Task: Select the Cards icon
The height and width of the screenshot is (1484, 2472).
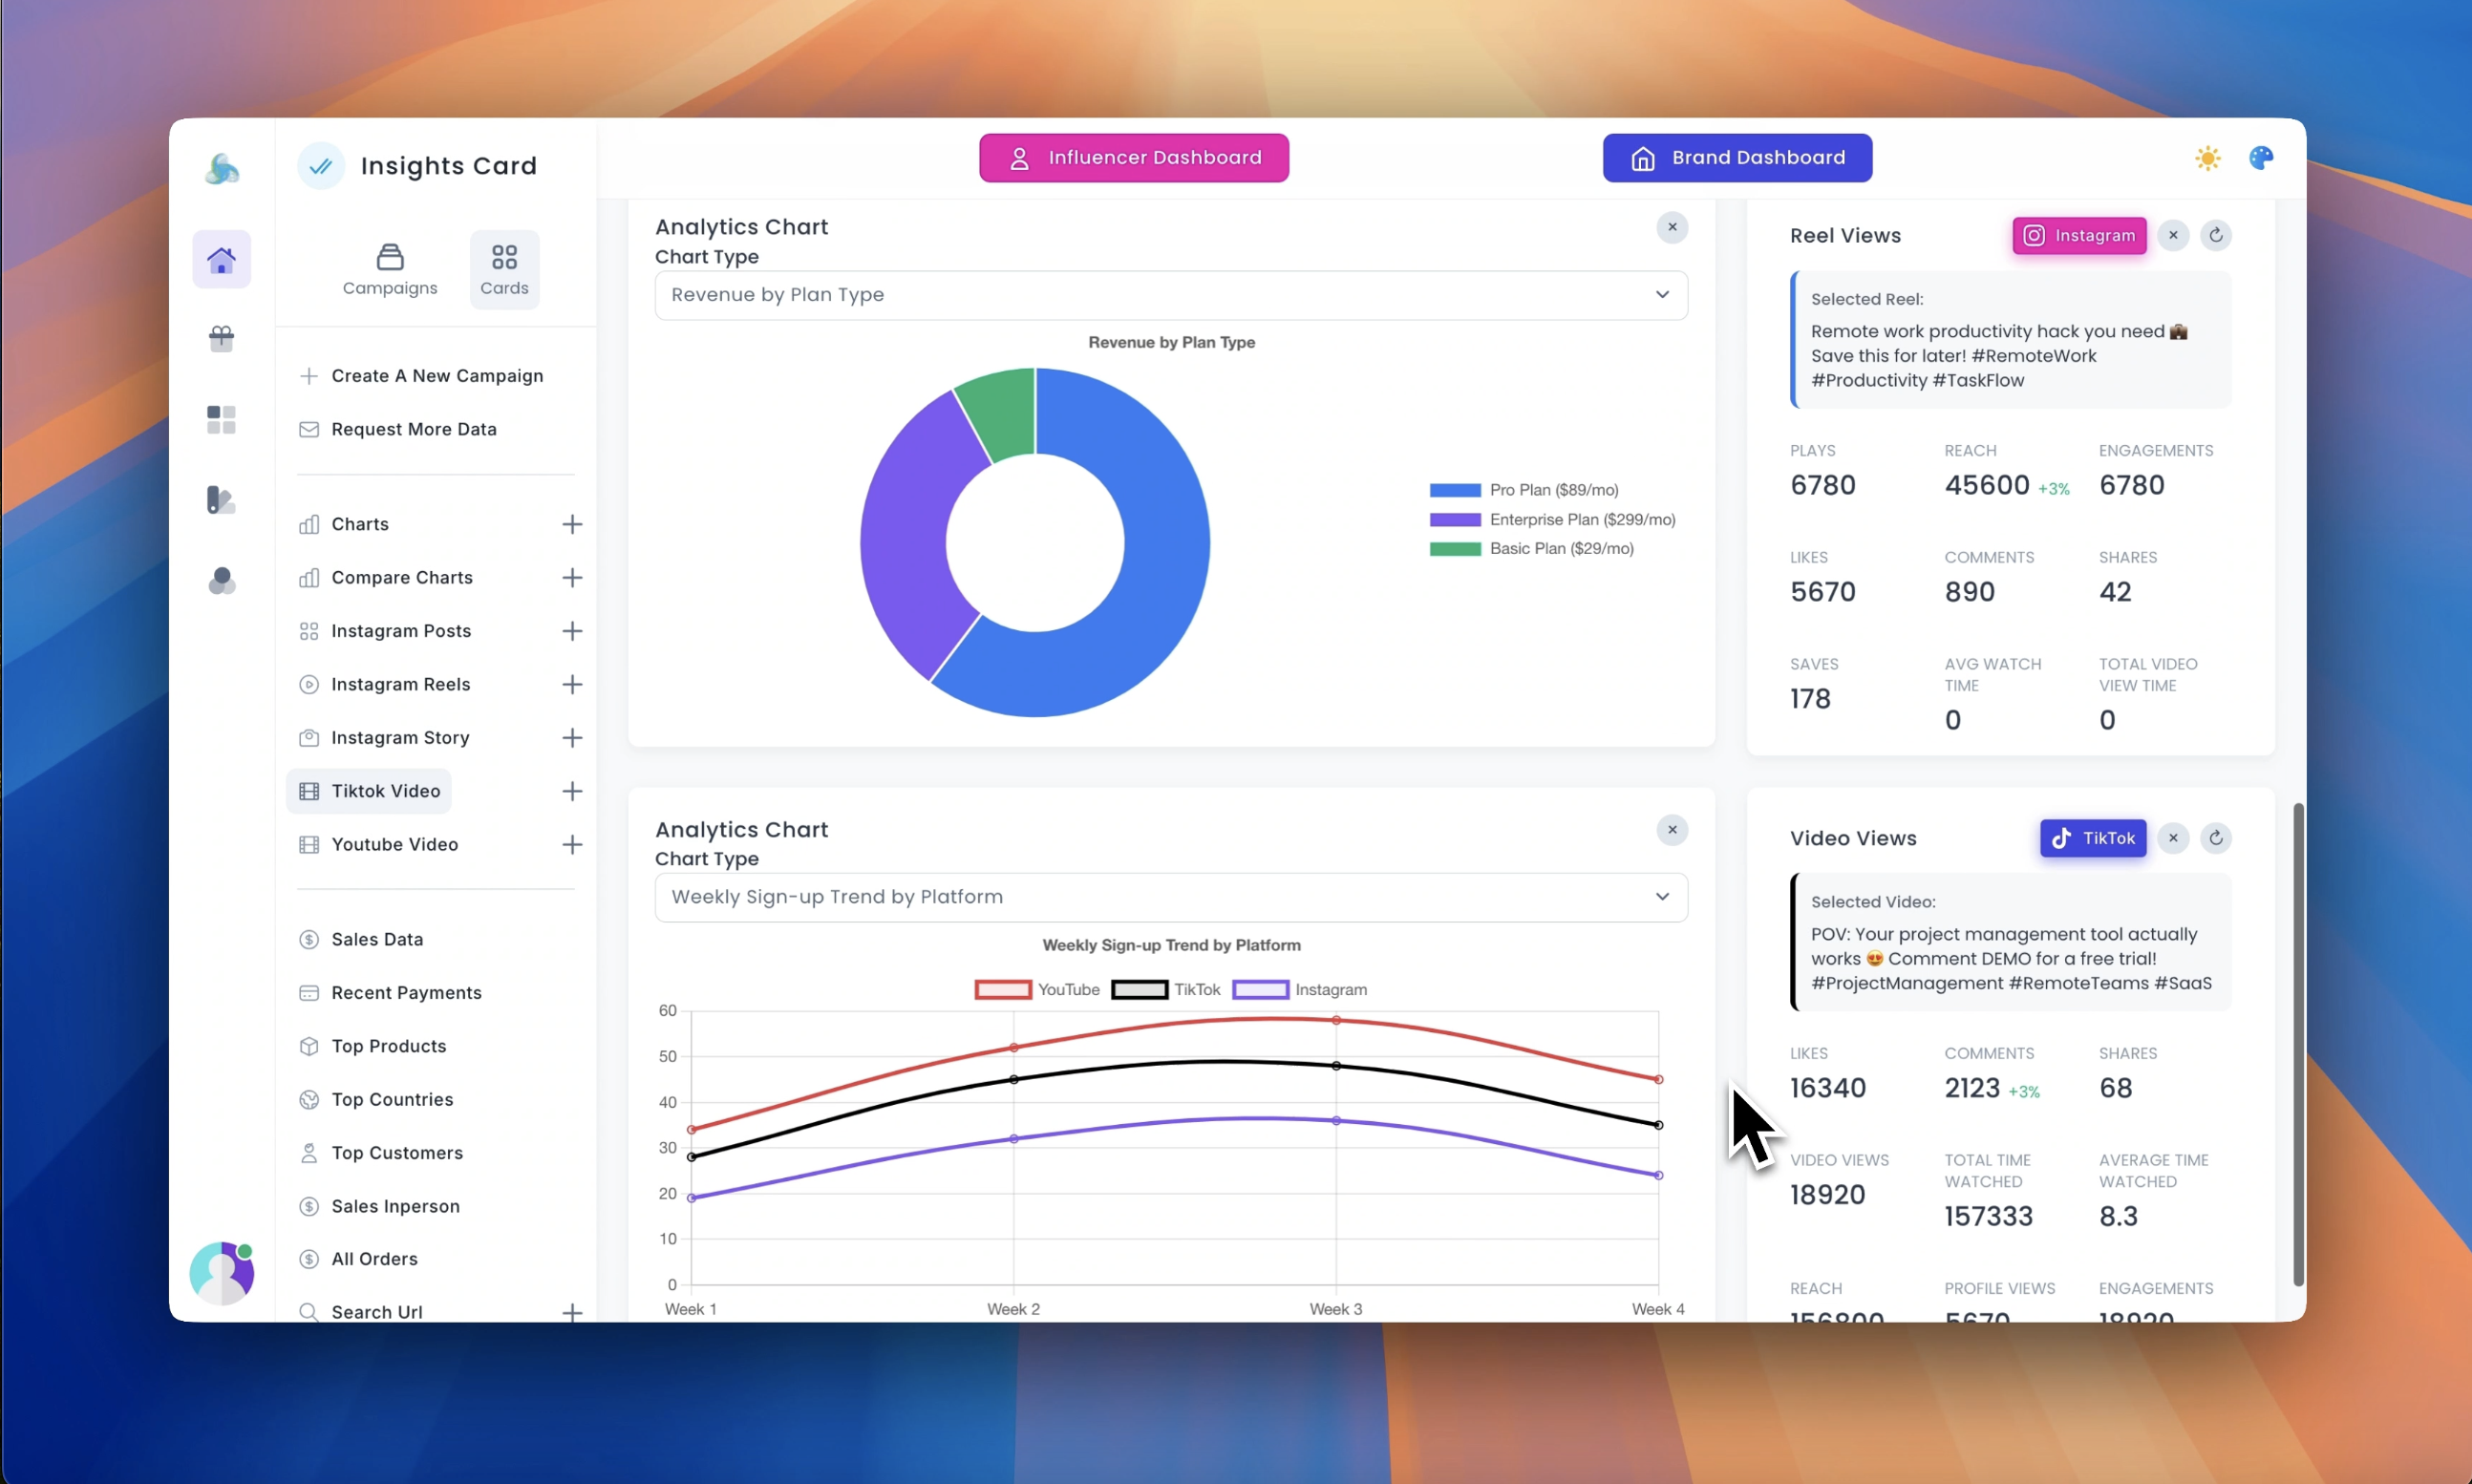Action: click(504, 257)
